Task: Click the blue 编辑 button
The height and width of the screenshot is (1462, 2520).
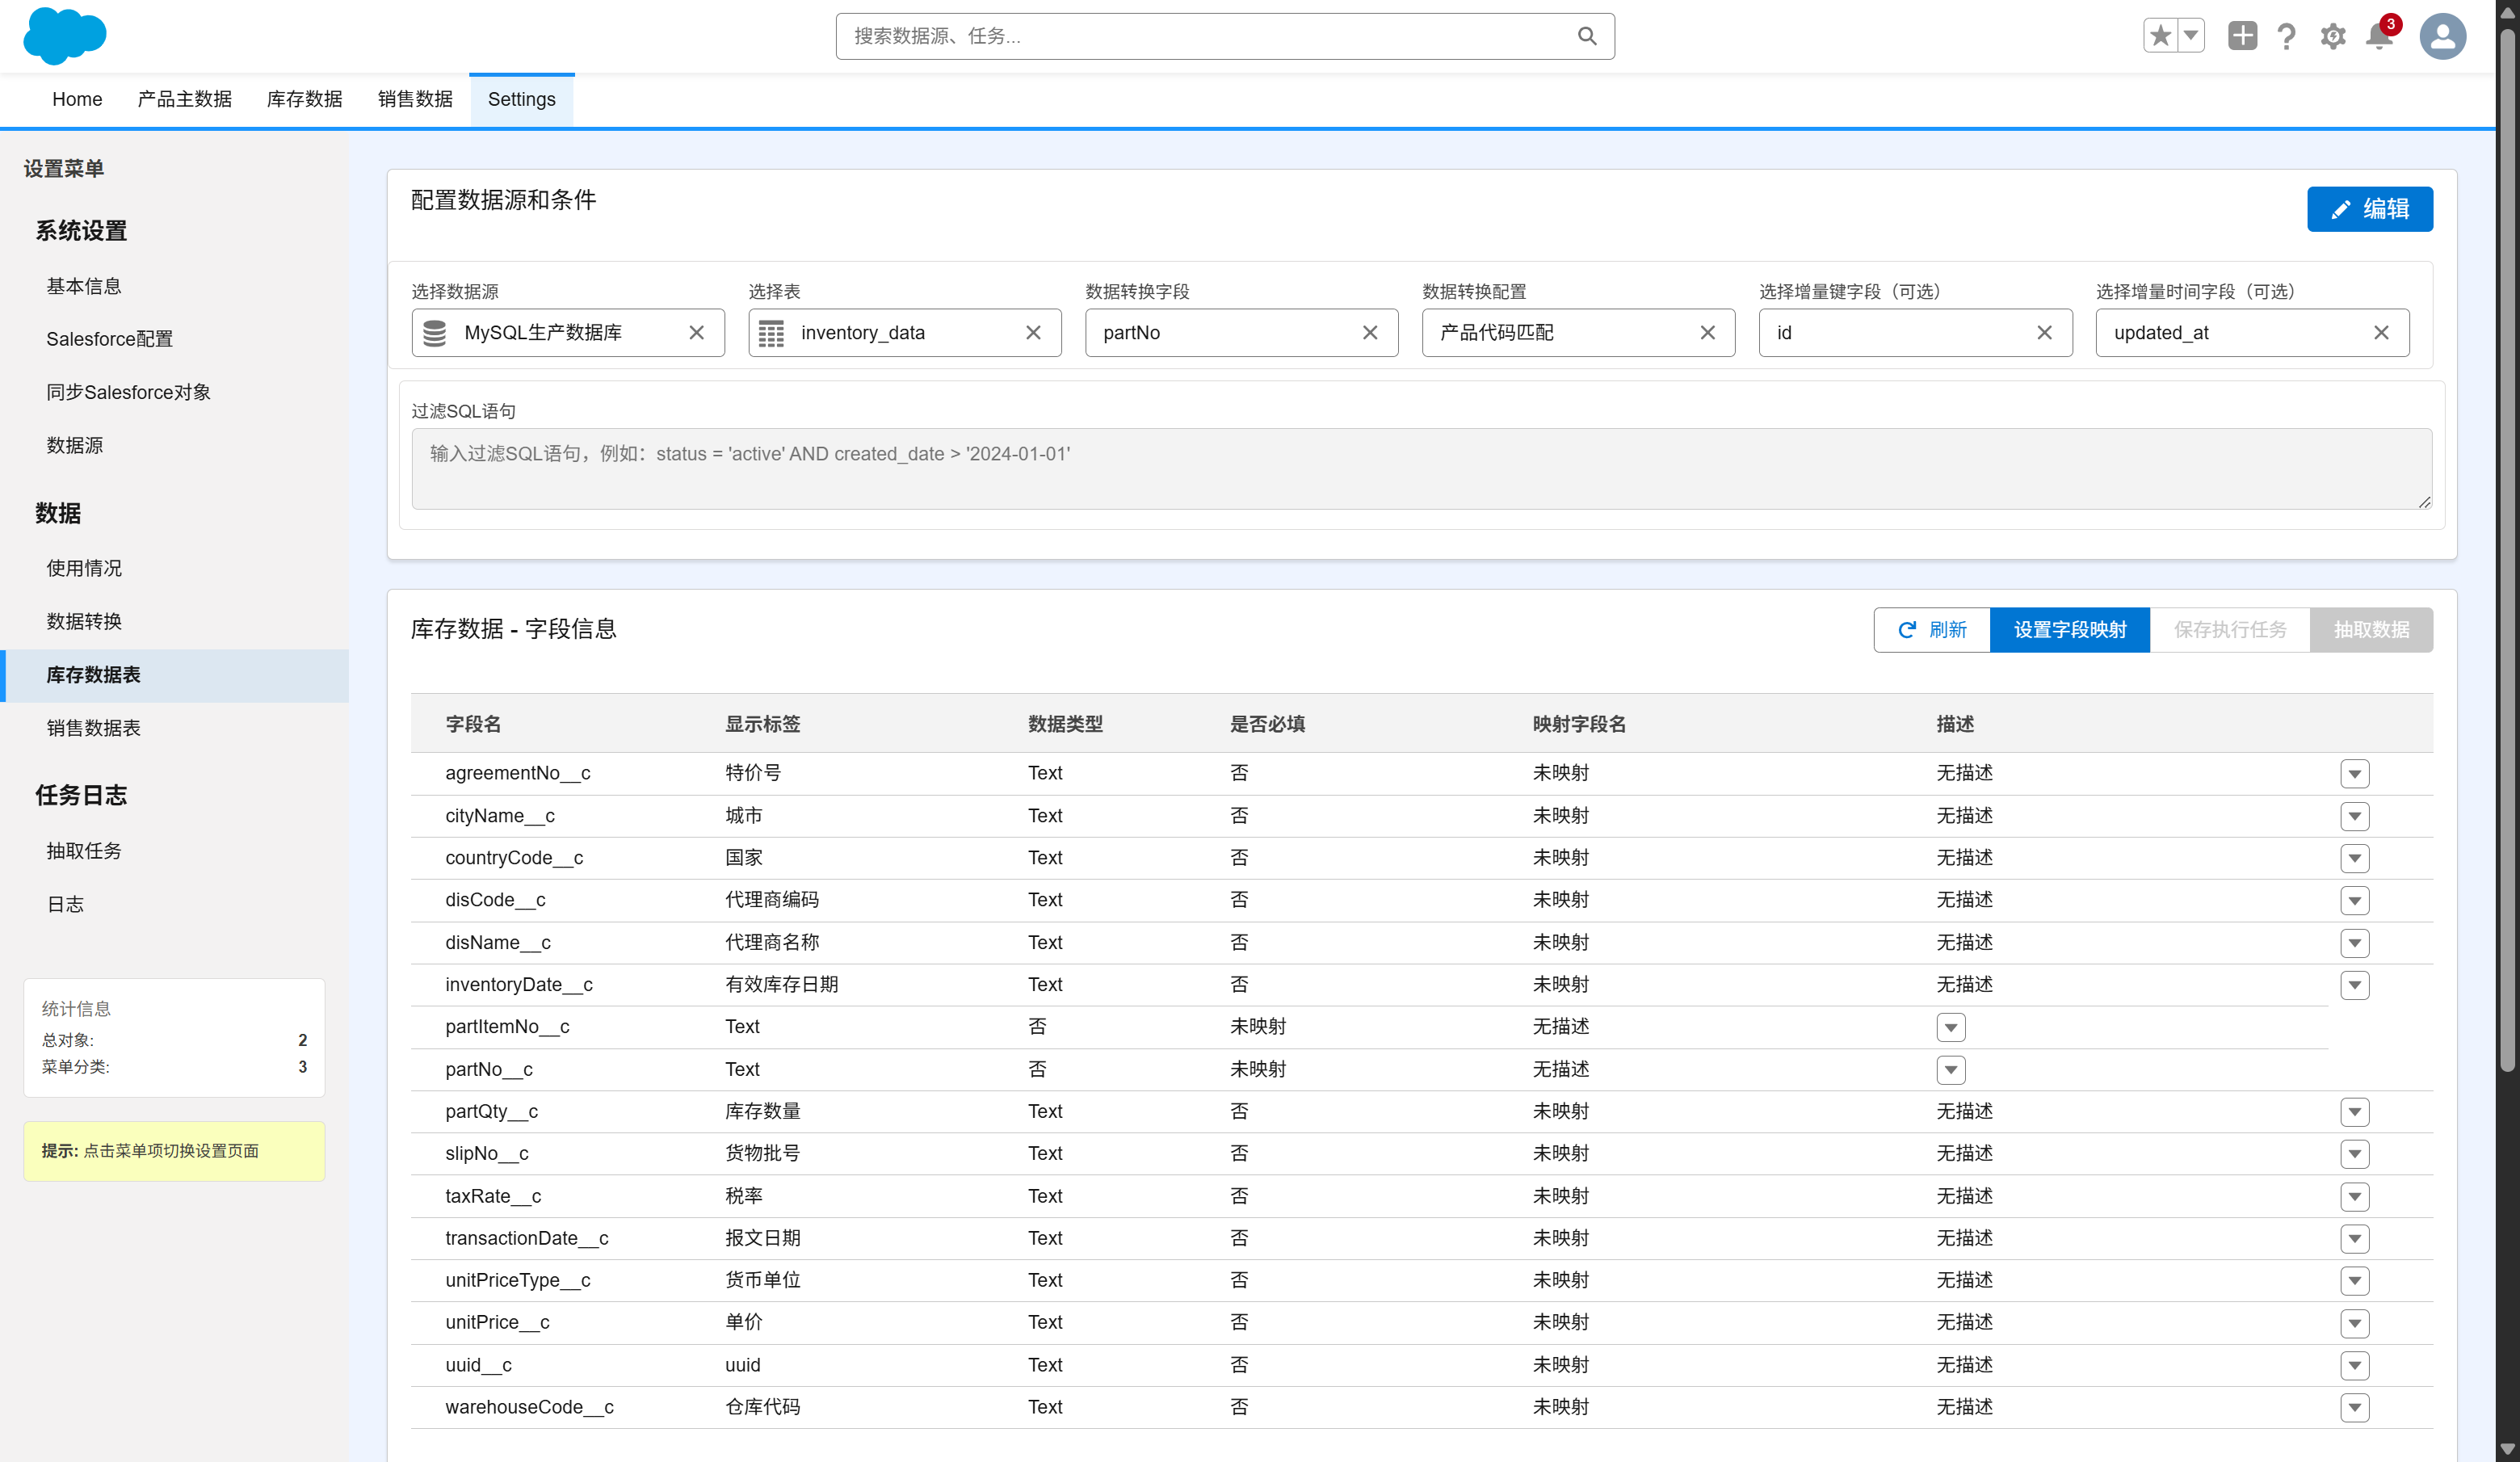Action: (x=2369, y=209)
